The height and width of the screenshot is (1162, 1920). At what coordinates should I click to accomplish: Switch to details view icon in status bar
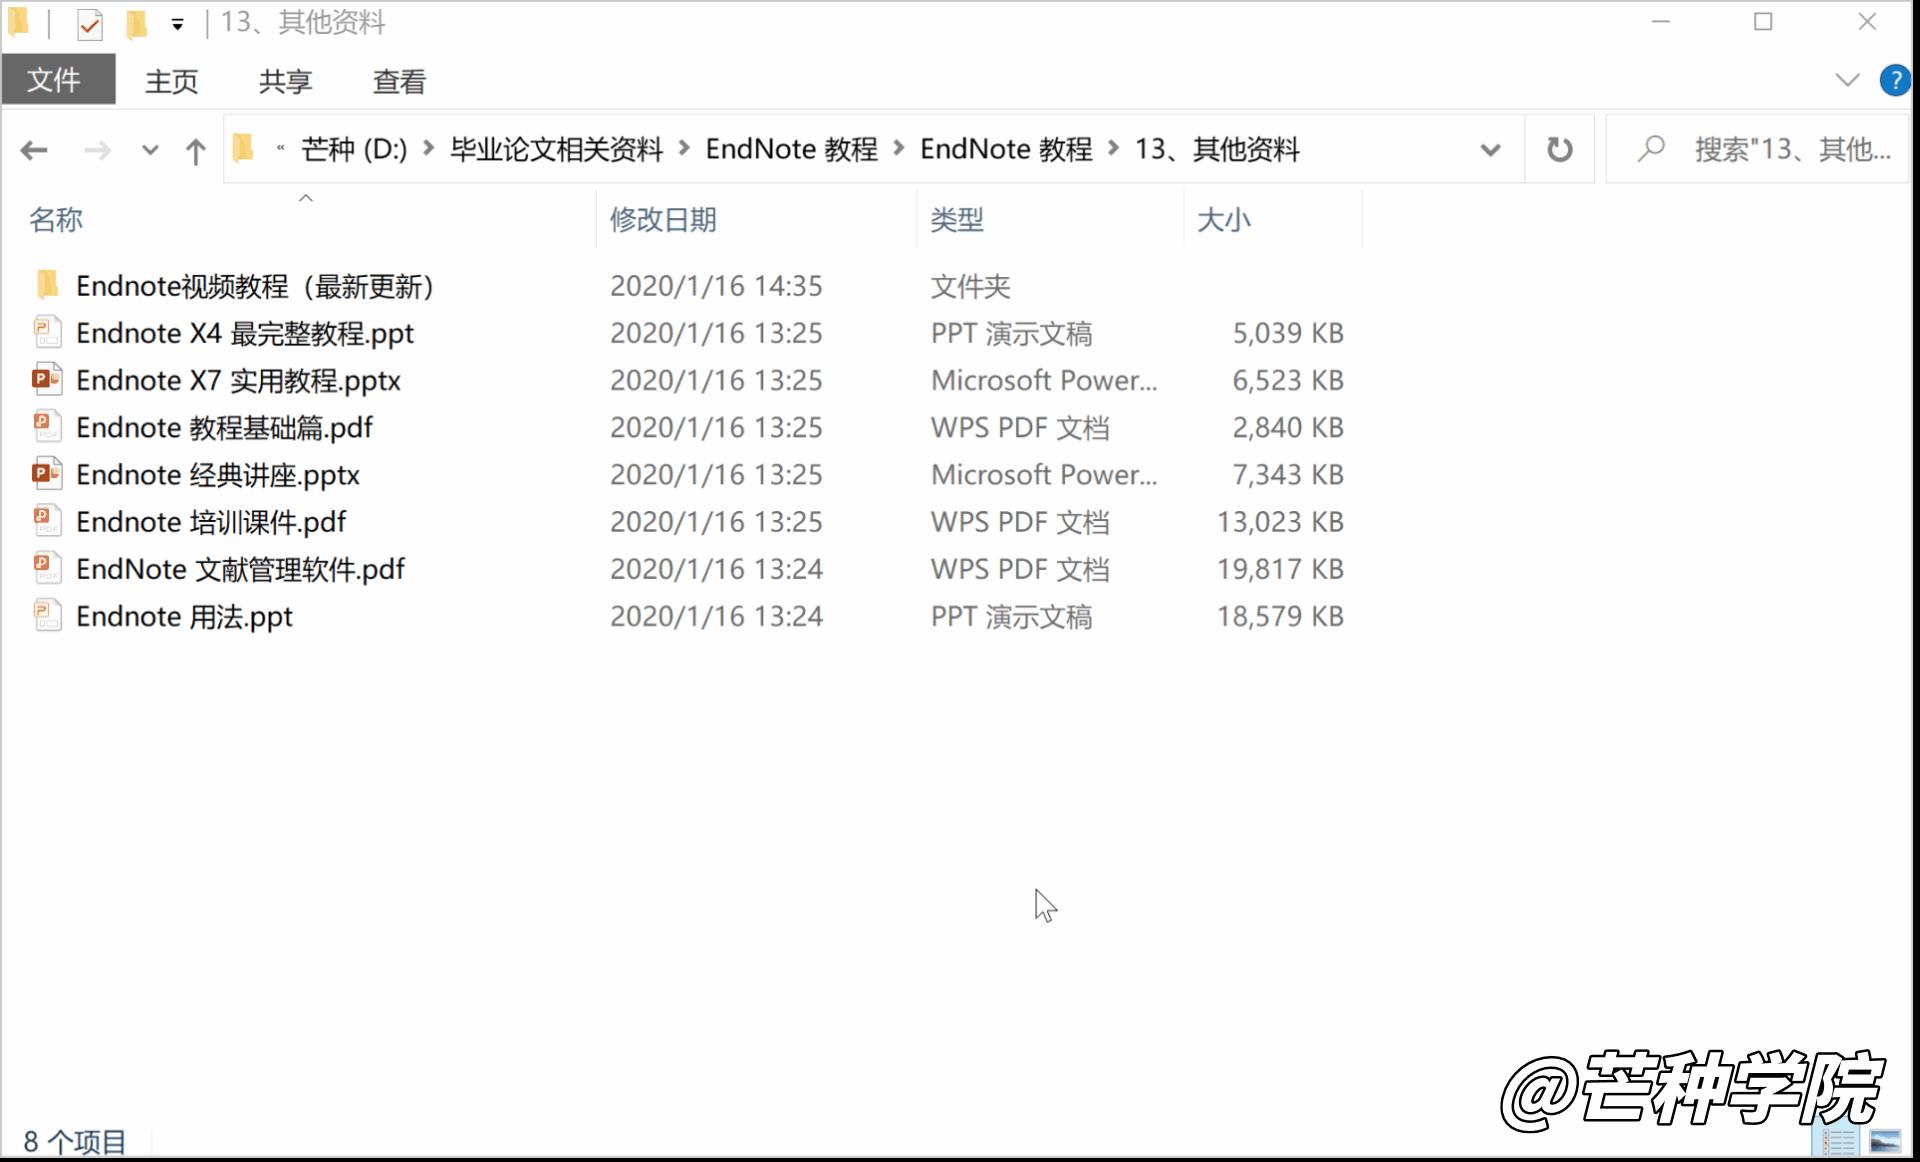(x=1838, y=1141)
